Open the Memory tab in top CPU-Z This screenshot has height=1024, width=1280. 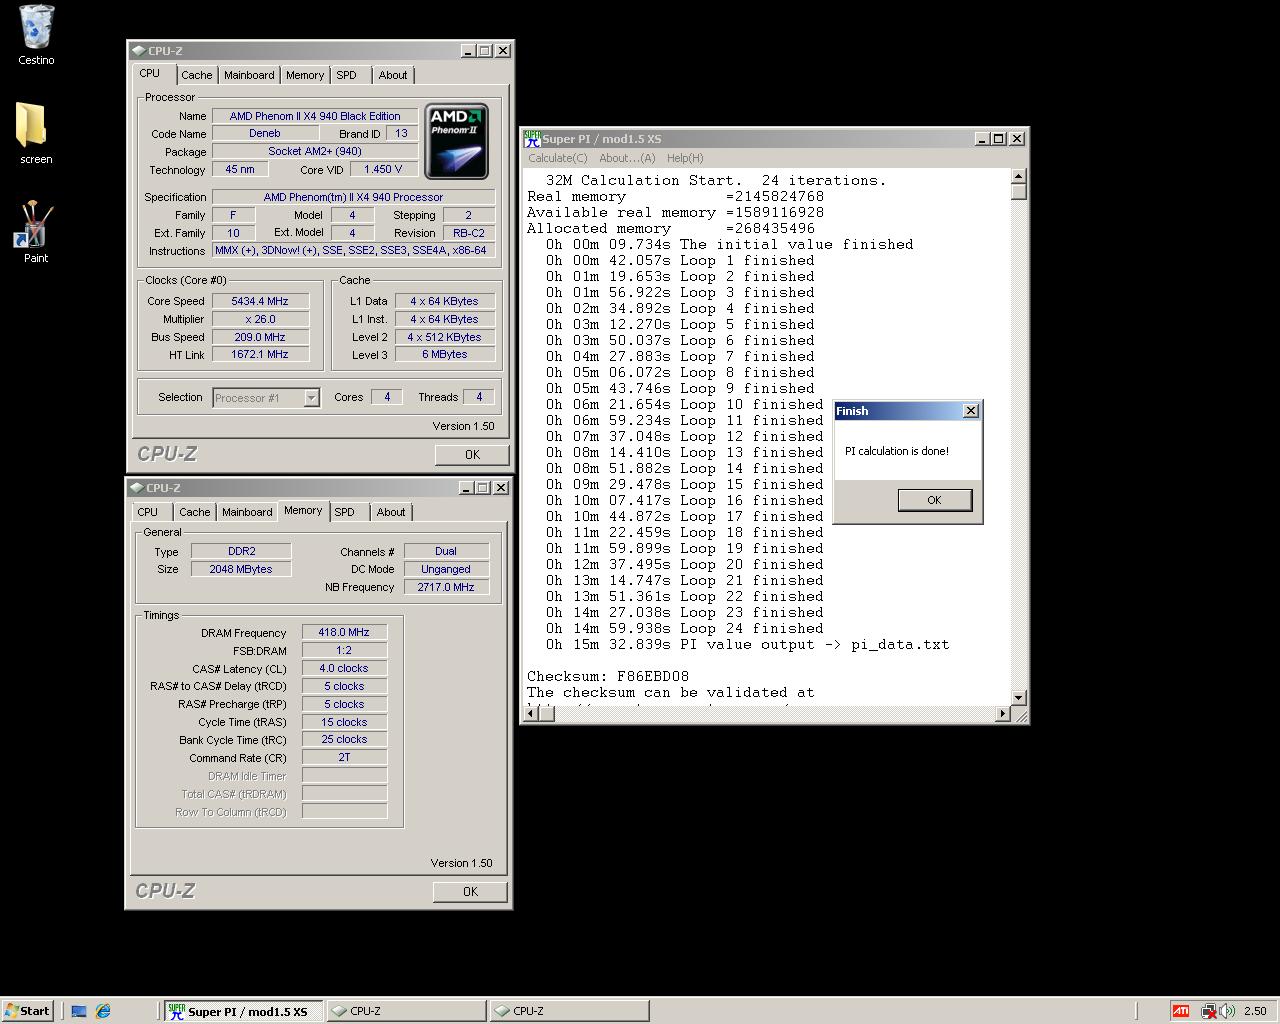tap(305, 75)
